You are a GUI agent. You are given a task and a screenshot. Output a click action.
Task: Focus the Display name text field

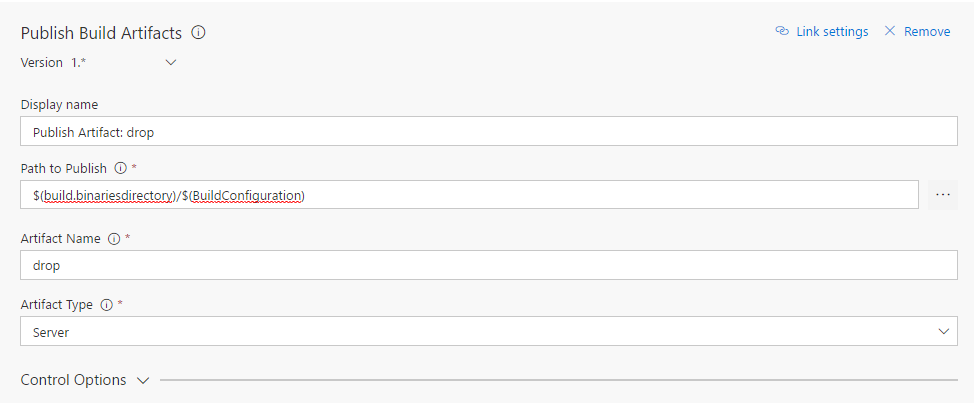click(x=488, y=132)
